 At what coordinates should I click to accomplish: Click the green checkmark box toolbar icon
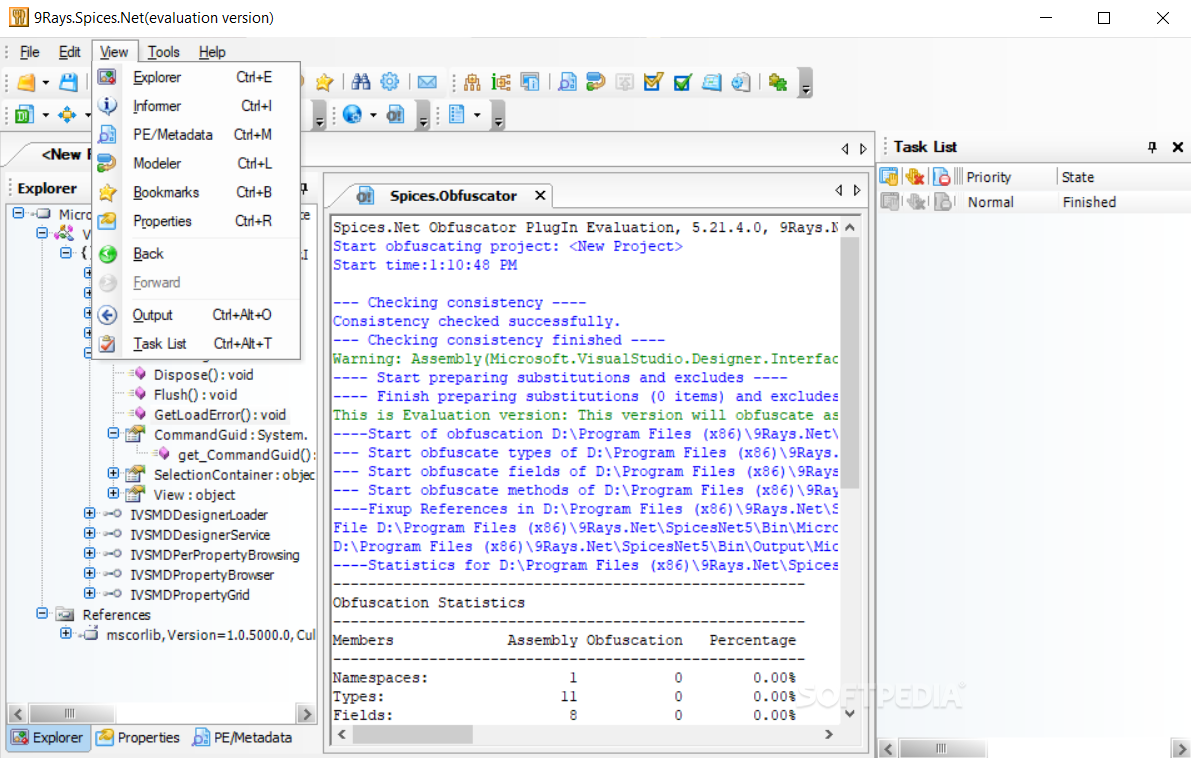[x=682, y=82]
